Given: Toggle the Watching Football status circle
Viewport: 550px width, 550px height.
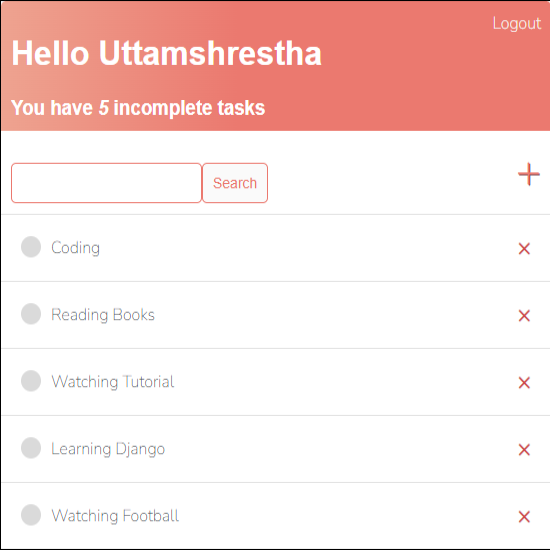Looking at the screenshot, I should tap(31, 515).
